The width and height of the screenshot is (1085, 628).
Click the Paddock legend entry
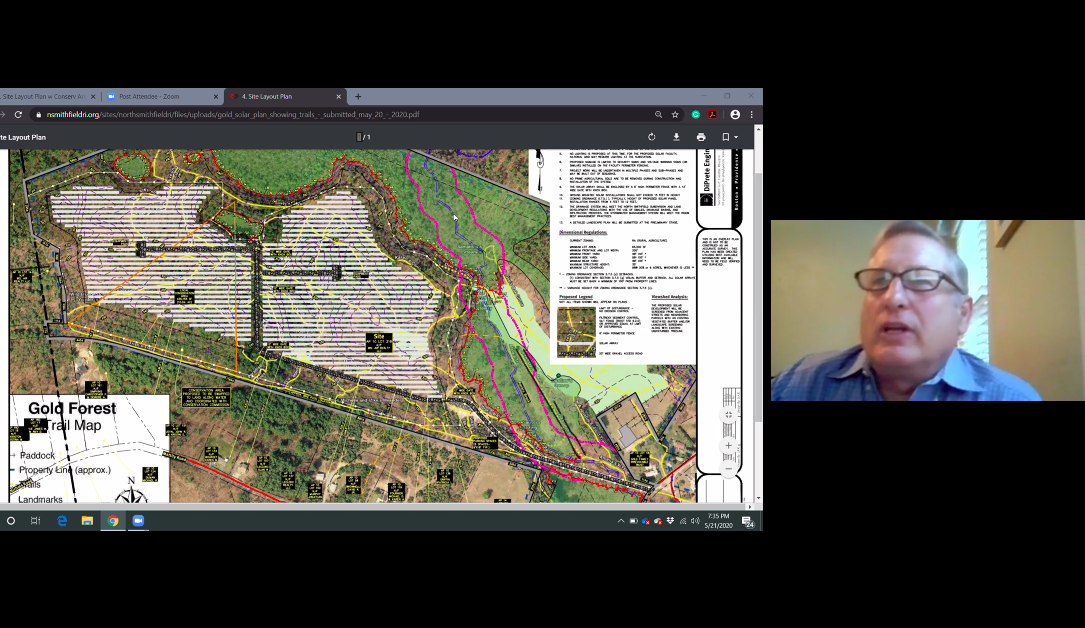coord(37,455)
